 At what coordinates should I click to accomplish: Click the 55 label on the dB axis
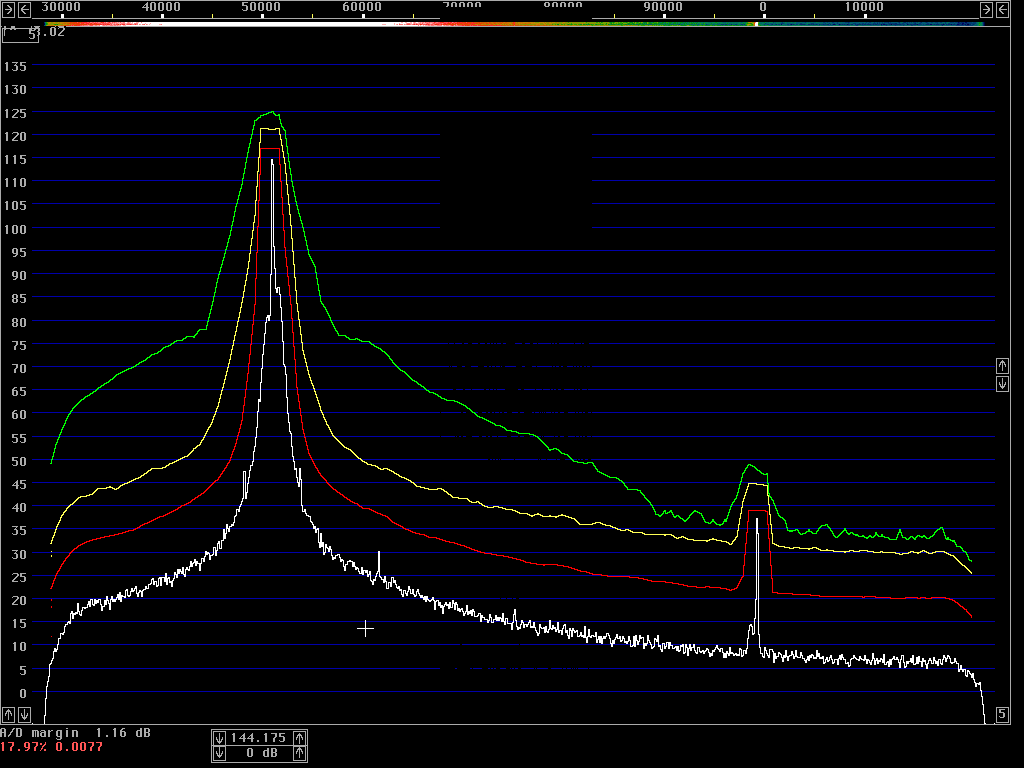point(19,438)
